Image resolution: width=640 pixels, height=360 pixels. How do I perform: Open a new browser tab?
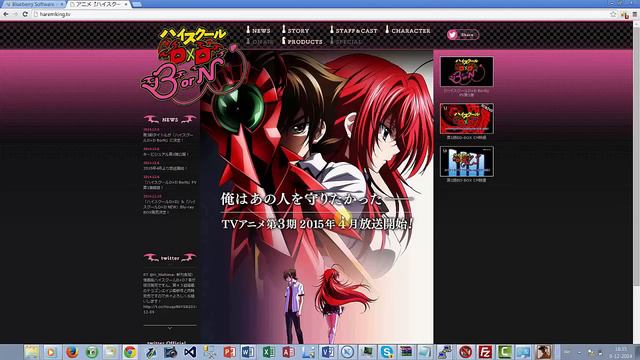[137, 4]
